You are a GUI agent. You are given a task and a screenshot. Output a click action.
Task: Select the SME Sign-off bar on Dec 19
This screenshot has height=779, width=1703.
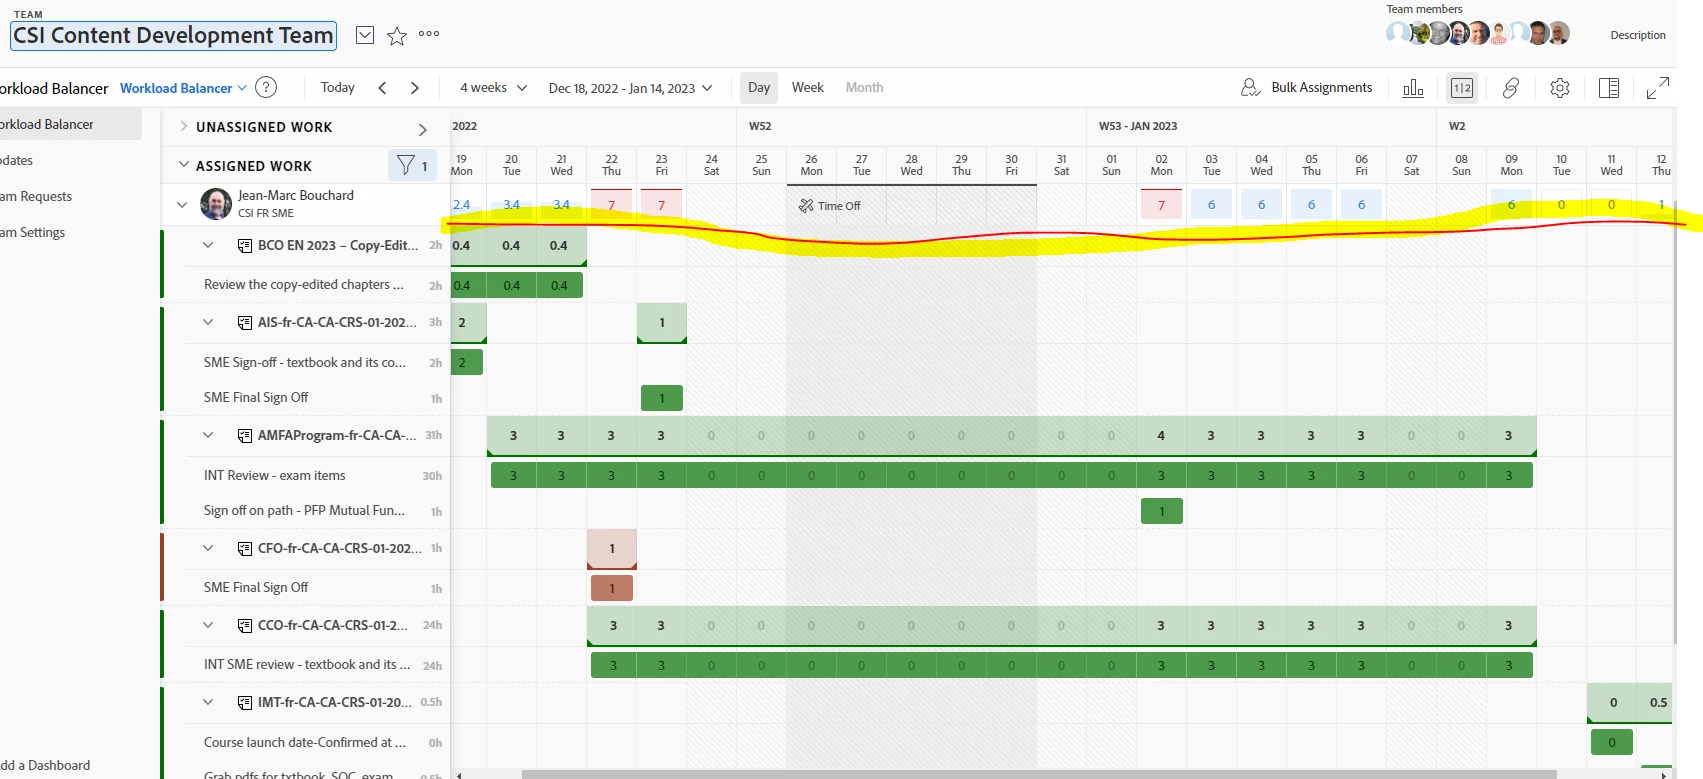point(467,362)
